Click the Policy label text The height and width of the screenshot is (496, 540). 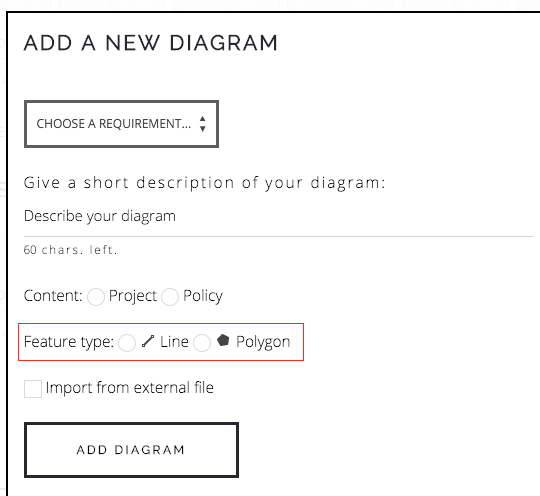203,296
